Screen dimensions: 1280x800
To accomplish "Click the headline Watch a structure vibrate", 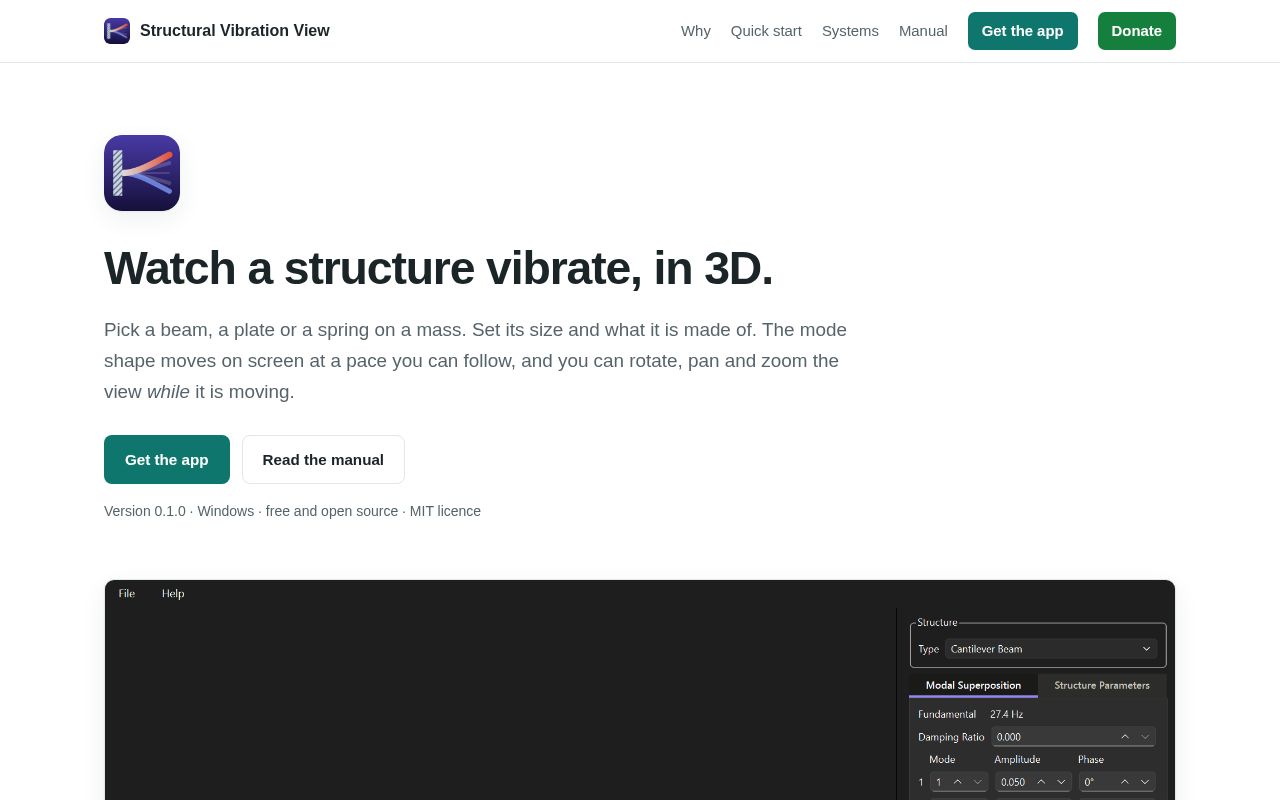I will [x=438, y=268].
